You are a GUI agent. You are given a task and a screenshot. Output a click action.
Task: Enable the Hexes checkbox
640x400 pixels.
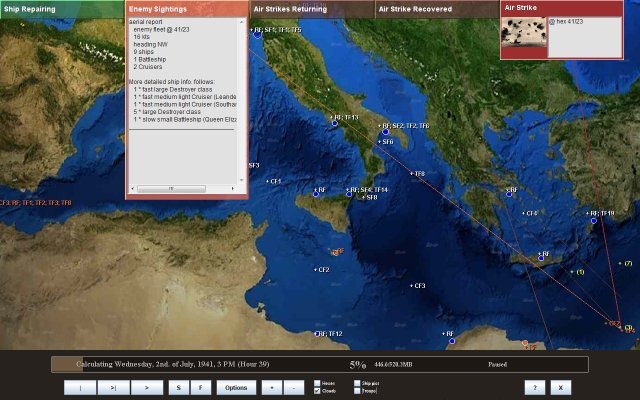click(x=318, y=383)
